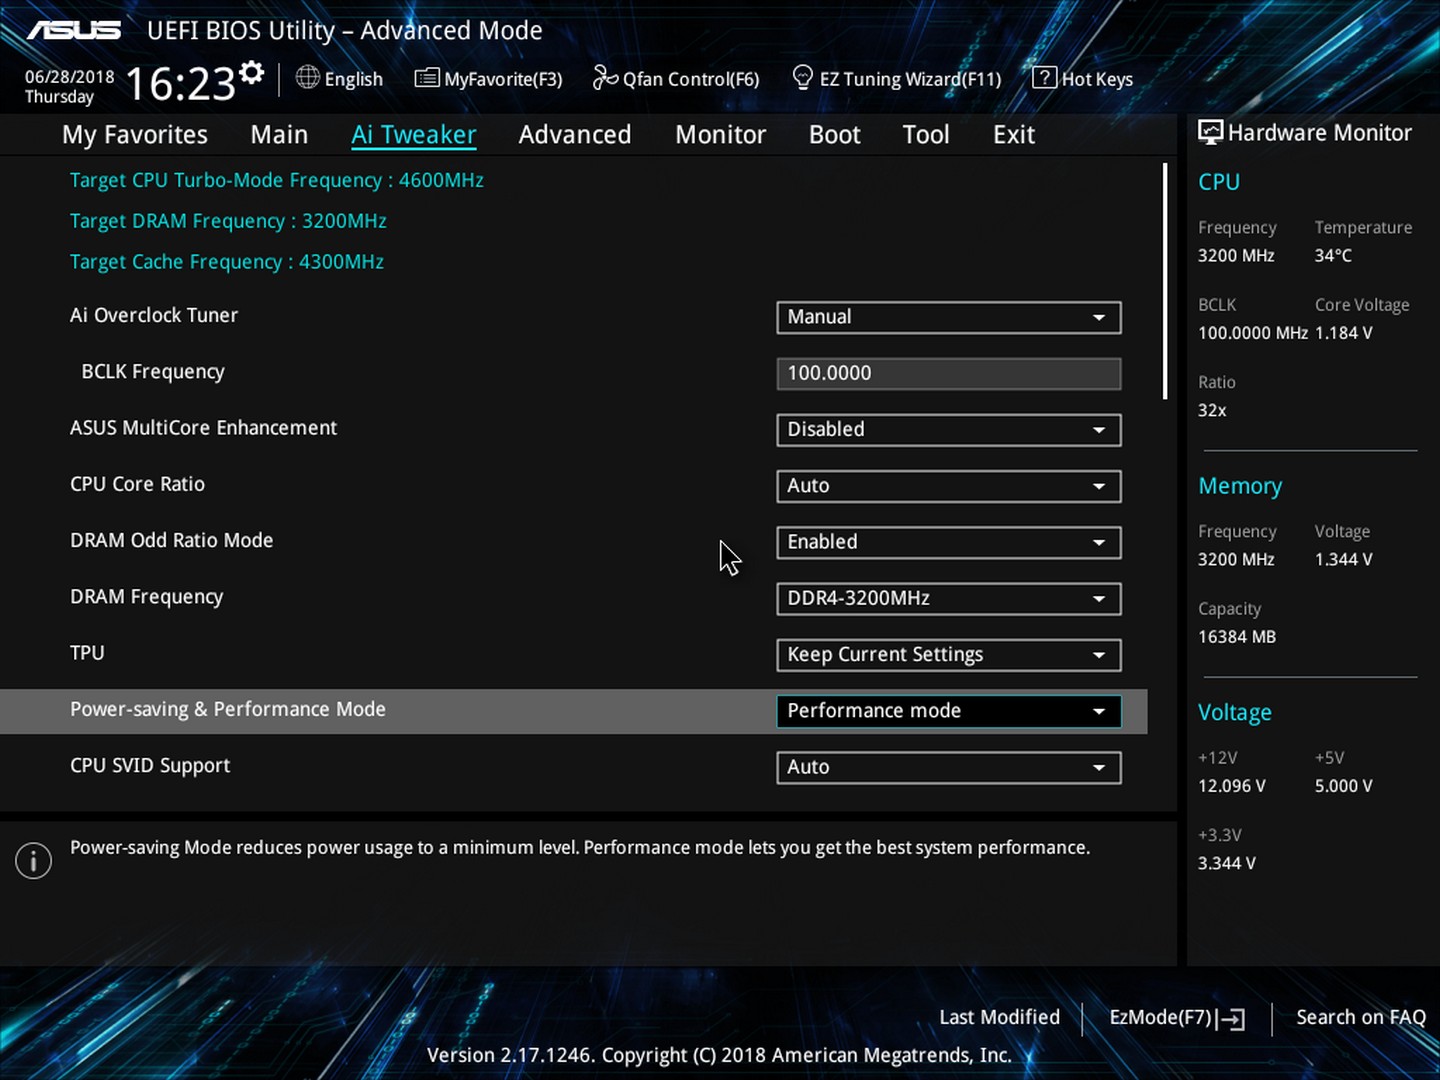1440x1080 pixels.
Task: Click the 06/28/2018 date text
Action: tap(70, 76)
